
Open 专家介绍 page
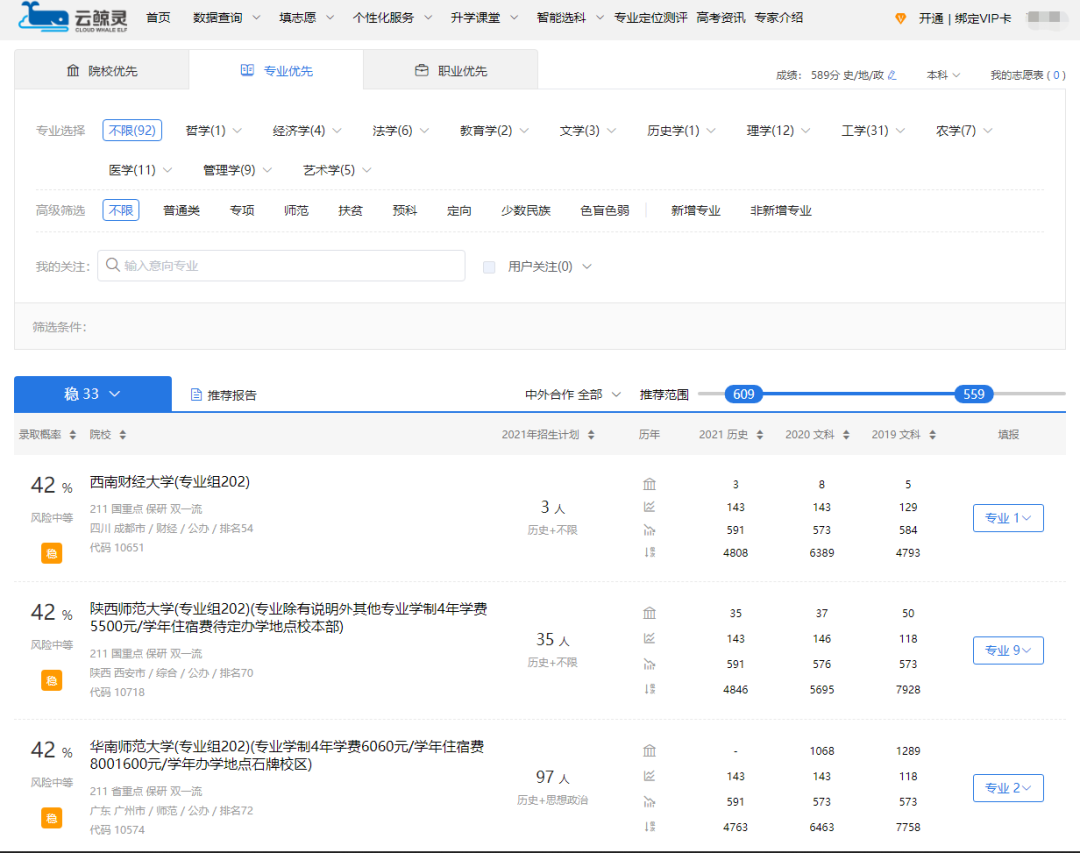pos(778,18)
